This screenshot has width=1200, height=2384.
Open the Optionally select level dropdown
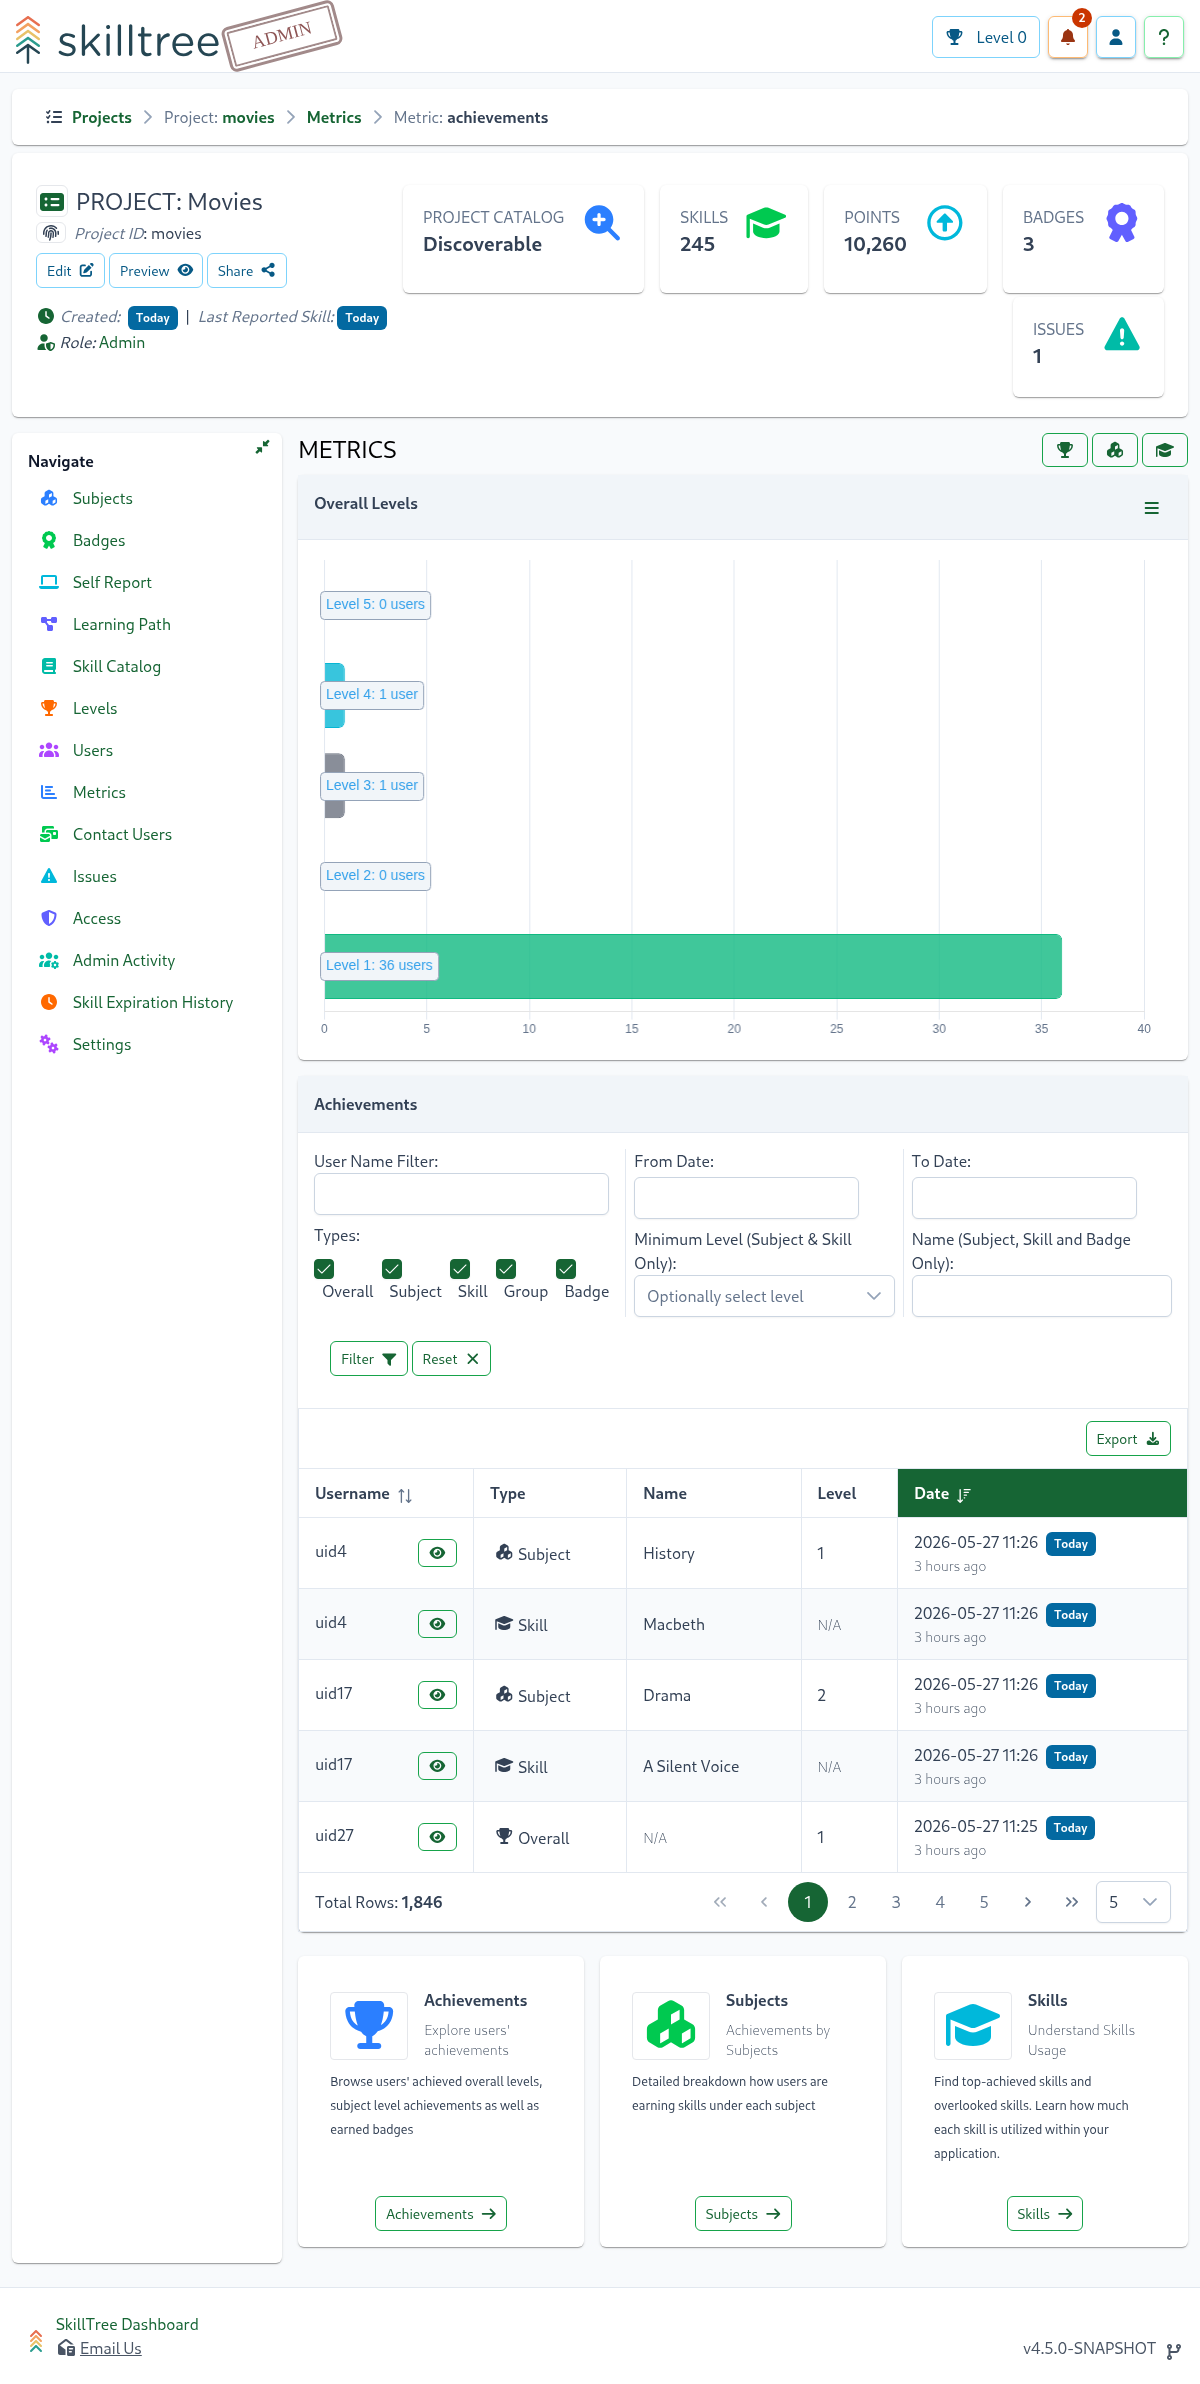tap(764, 1296)
